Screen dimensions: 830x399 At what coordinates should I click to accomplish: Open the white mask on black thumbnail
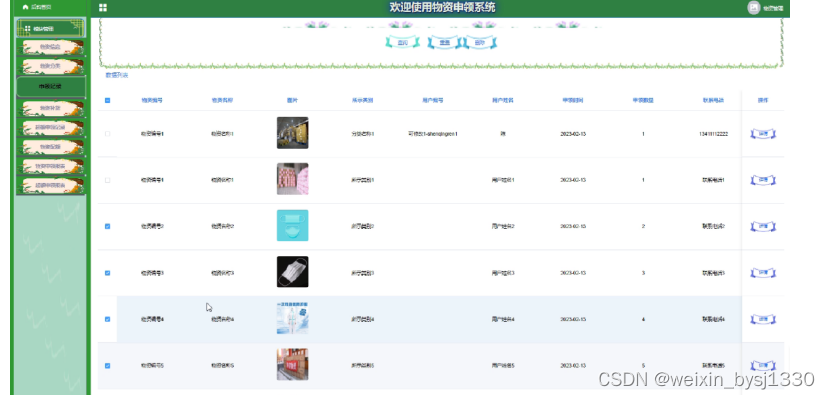292,272
